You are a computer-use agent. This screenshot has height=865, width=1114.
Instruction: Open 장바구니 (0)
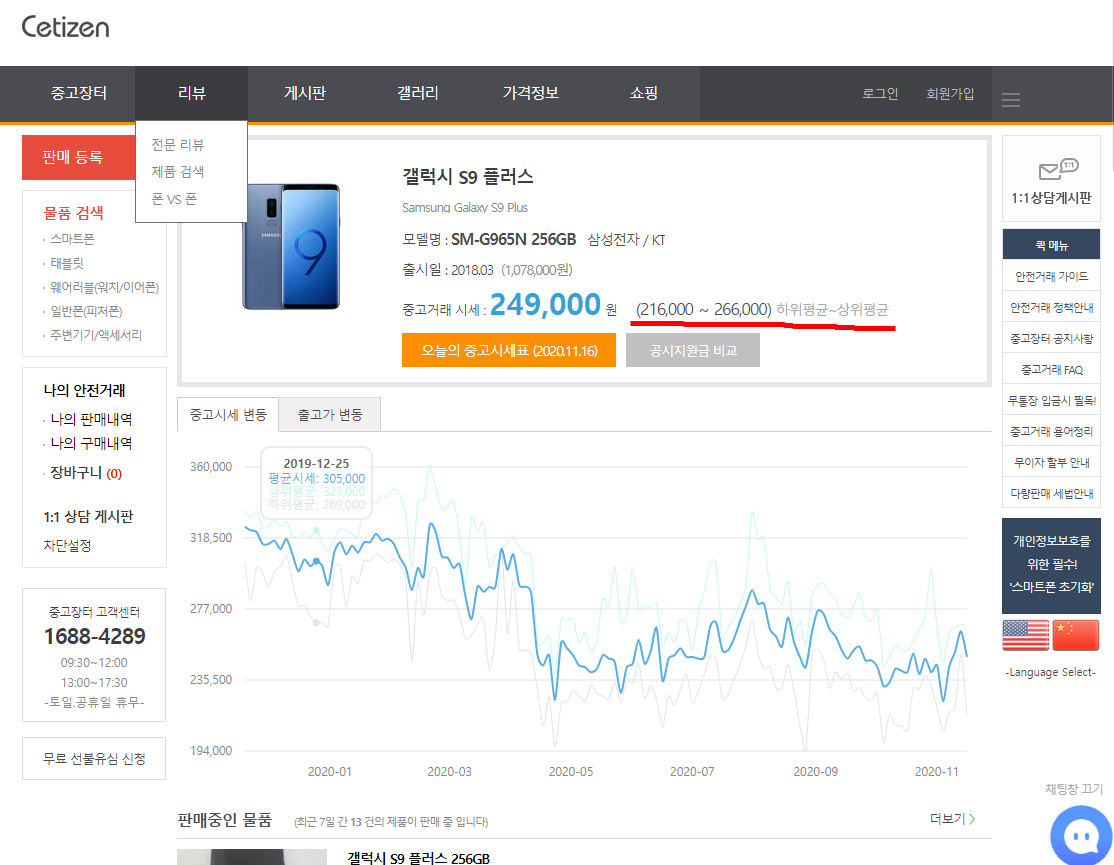[86, 473]
